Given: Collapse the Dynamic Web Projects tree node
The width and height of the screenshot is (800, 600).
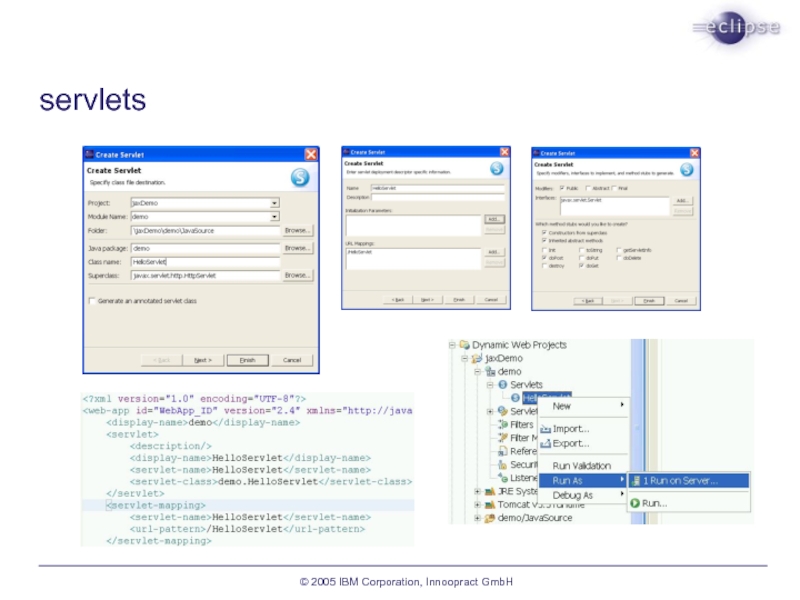Looking at the screenshot, I should [452, 345].
